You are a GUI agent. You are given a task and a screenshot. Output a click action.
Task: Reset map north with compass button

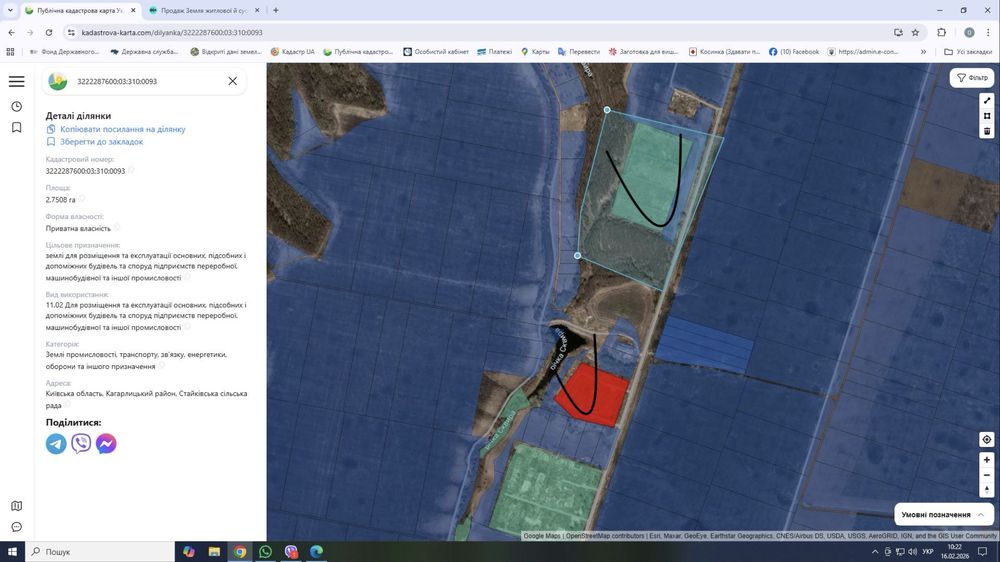(x=987, y=490)
